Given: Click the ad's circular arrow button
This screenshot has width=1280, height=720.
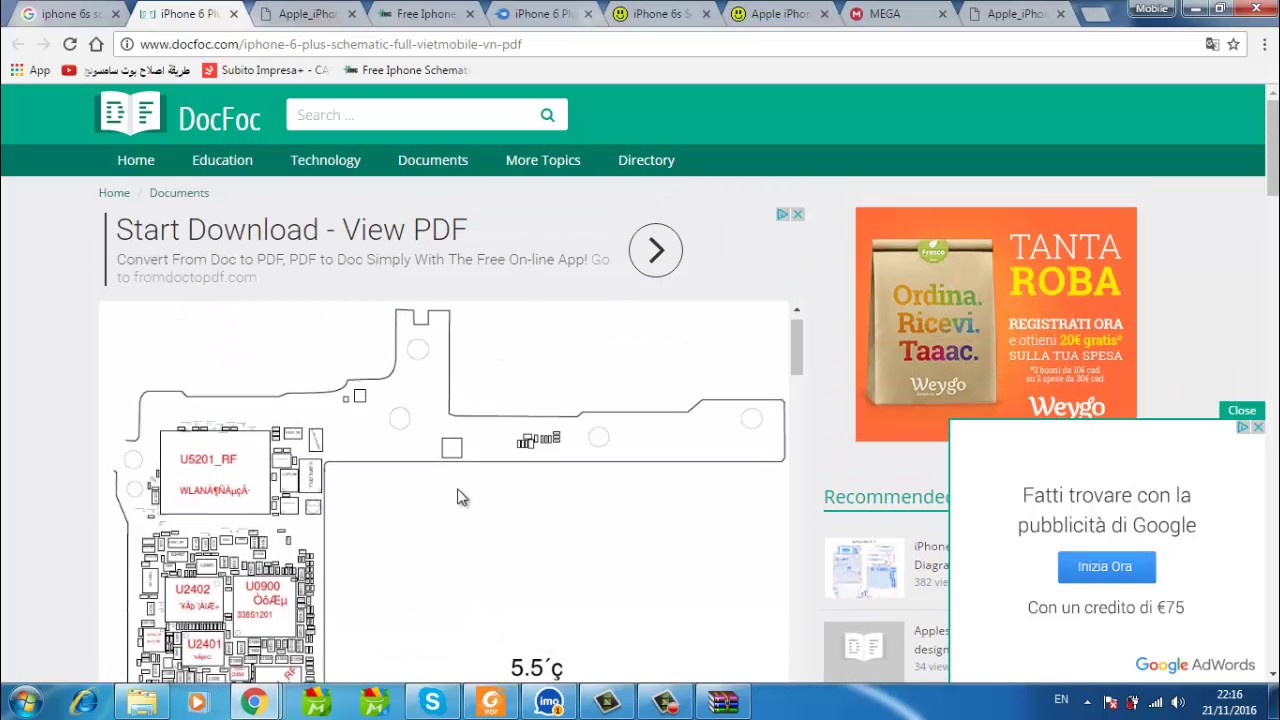Looking at the screenshot, I should [656, 250].
